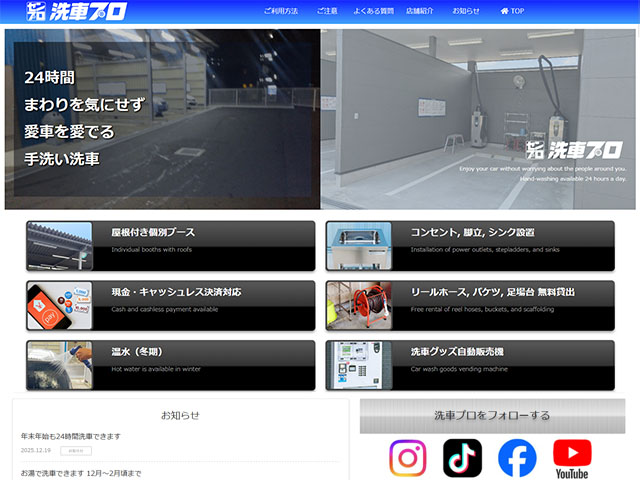Click the リールホース, バケツ free rental card
The image size is (640, 480).
point(470,305)
